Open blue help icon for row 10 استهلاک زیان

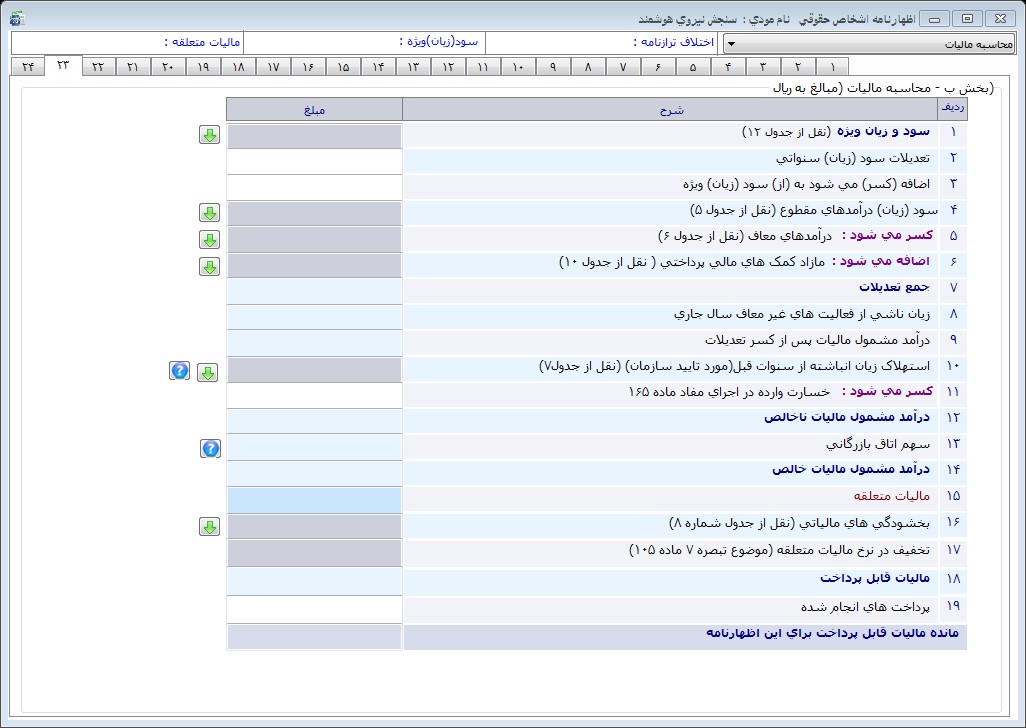click(x=179, y=371)
